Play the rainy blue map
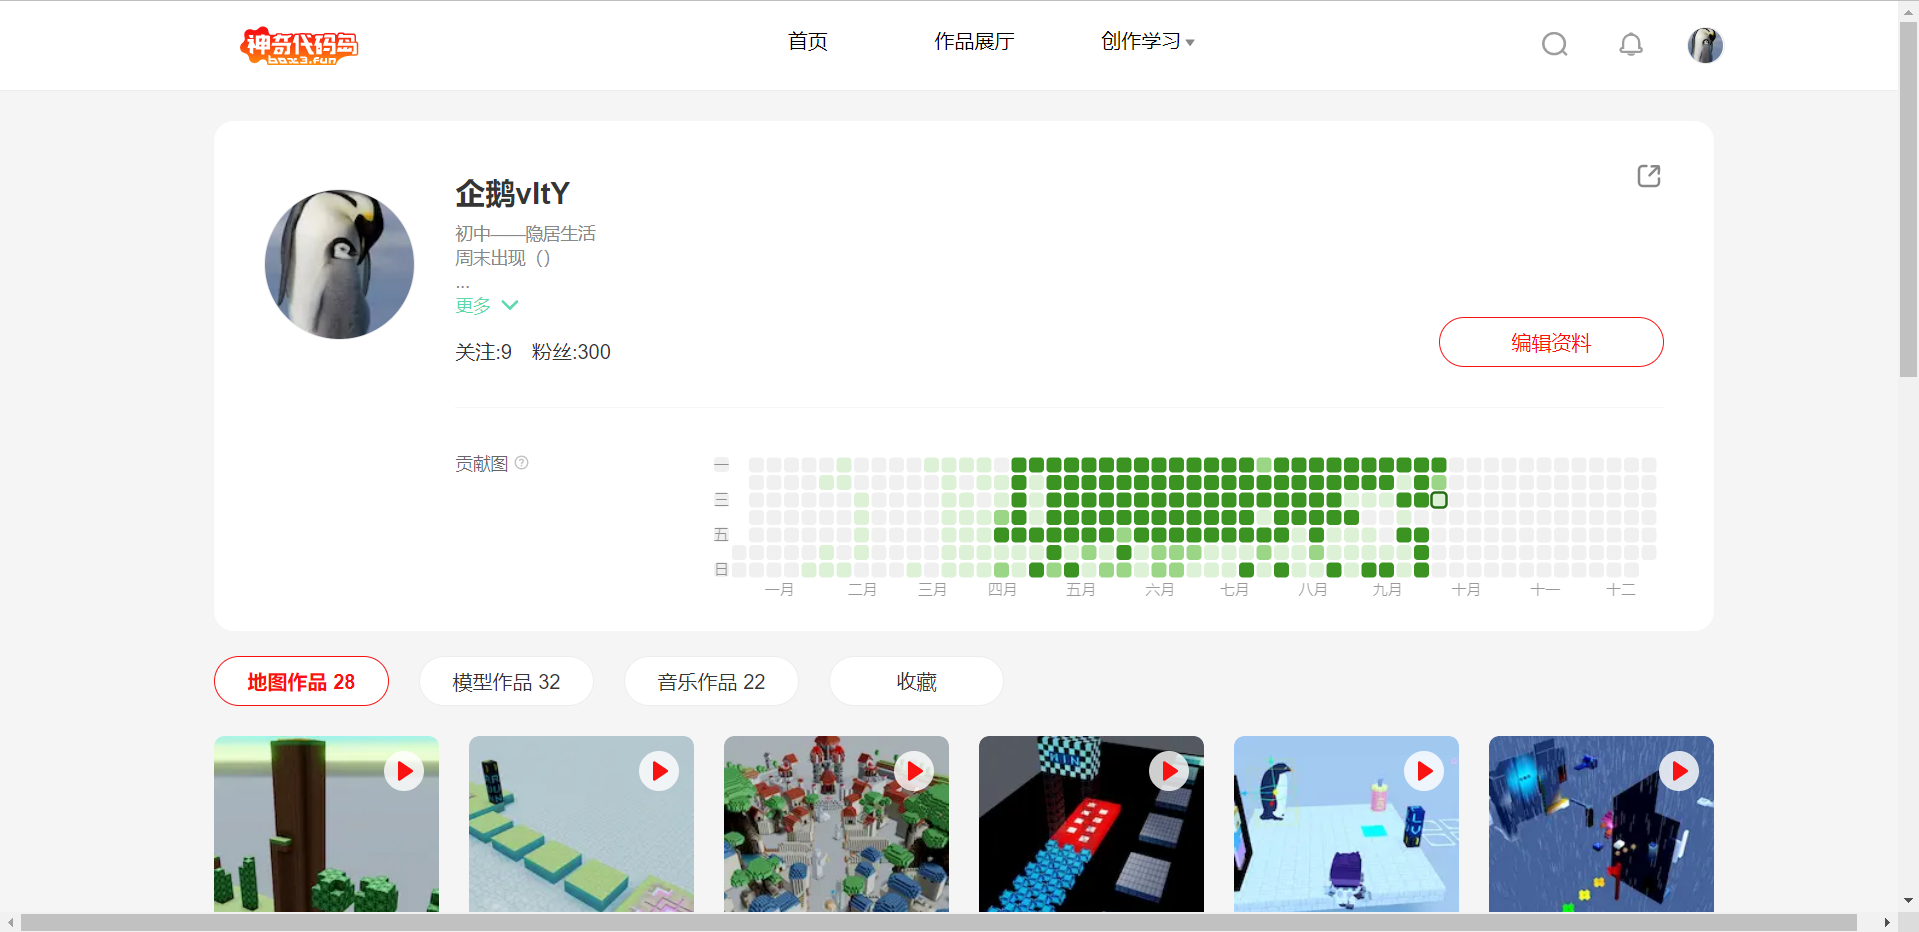1919x932 pixels. [x=1679, y=771]
